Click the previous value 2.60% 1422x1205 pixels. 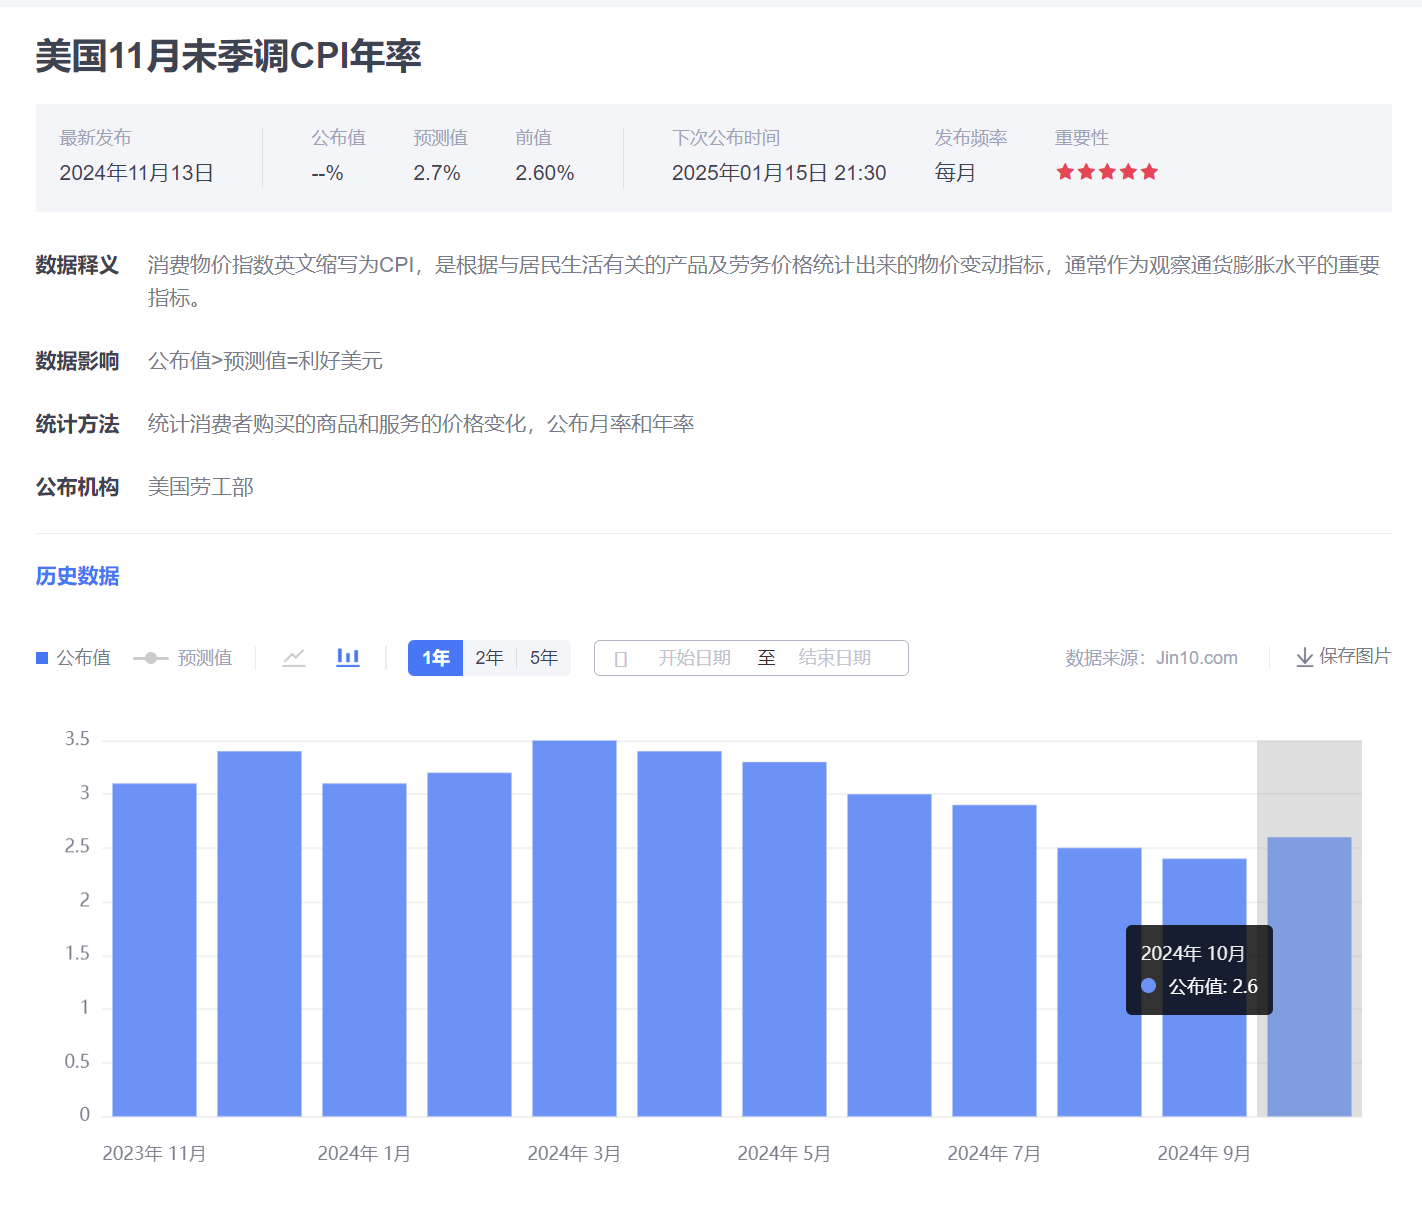pos(545,173)
